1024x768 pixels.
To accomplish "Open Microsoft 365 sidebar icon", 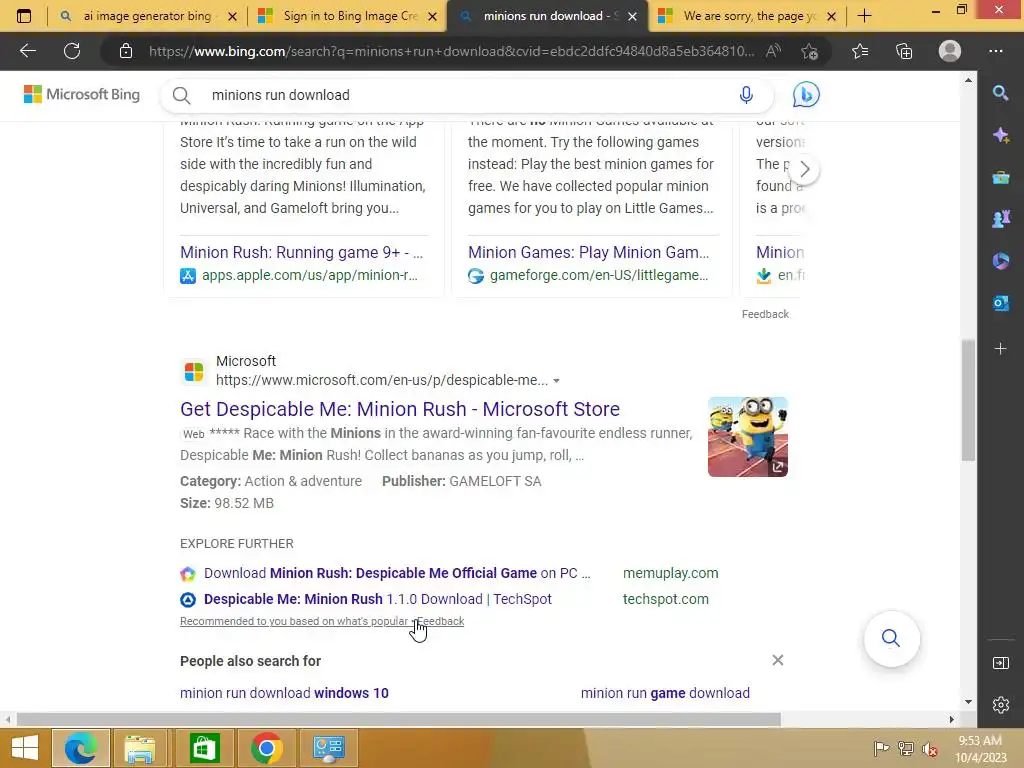I will [x=1000, y=261].
